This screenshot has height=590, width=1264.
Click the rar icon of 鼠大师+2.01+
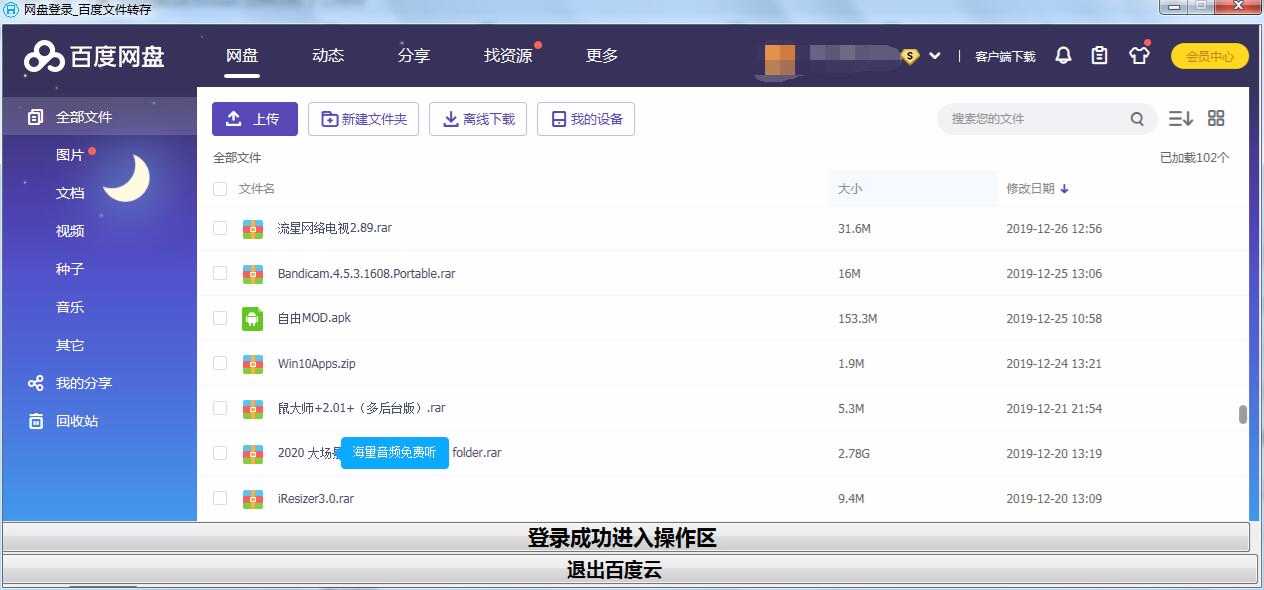pyautogui.click(x=252, y=408)
